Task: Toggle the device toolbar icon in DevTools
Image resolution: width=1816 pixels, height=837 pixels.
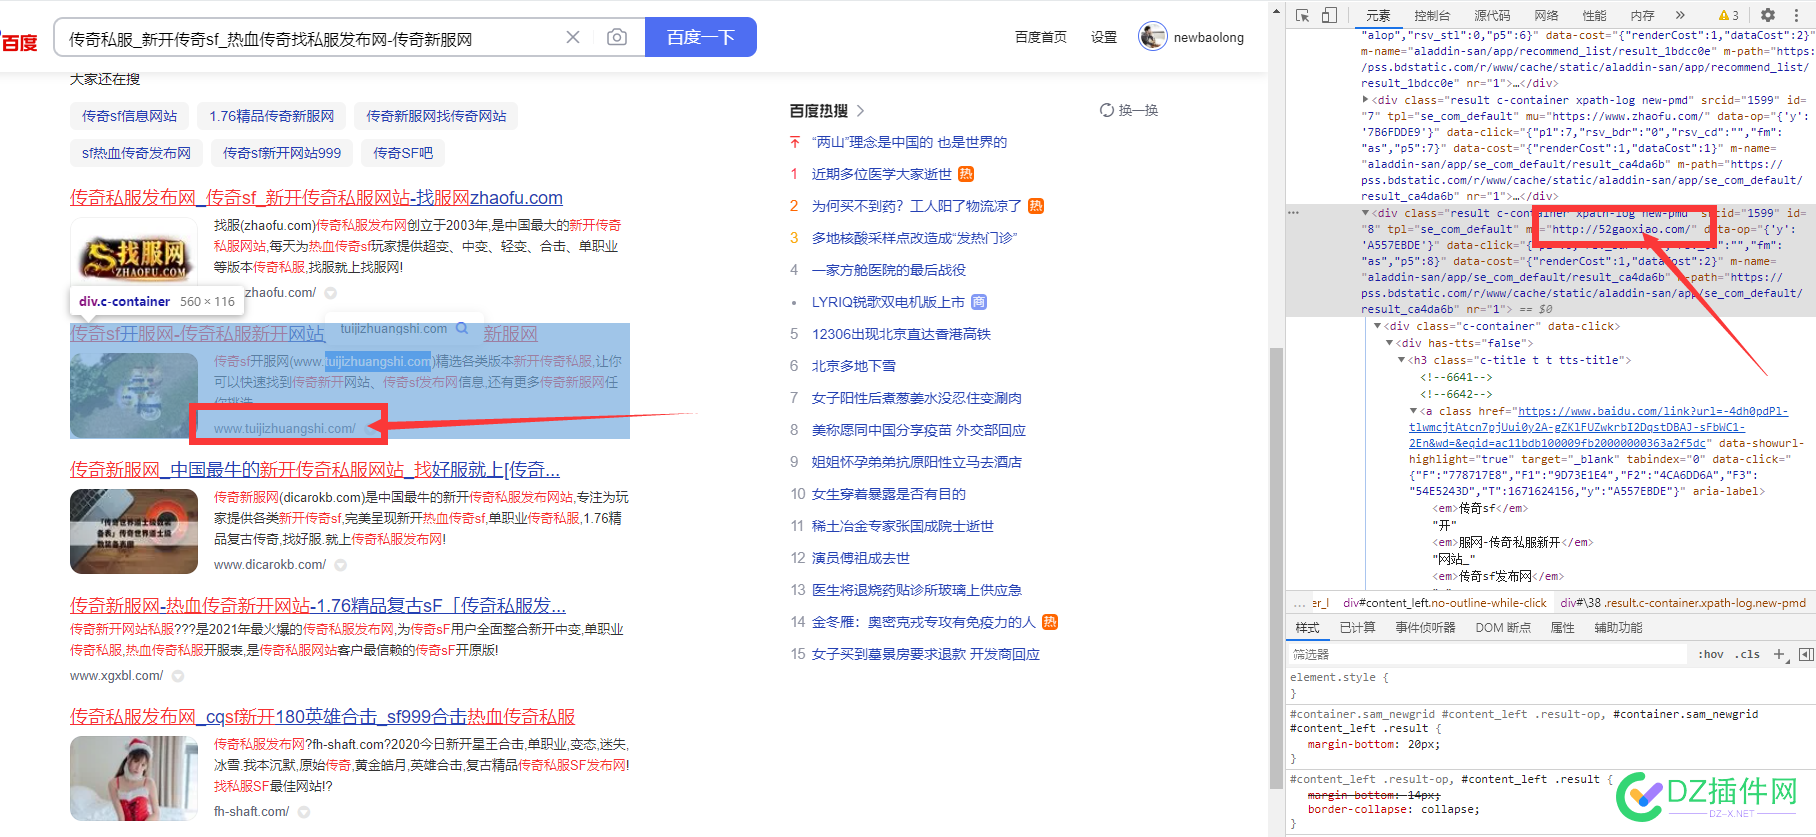Action: coord(1329,15)
